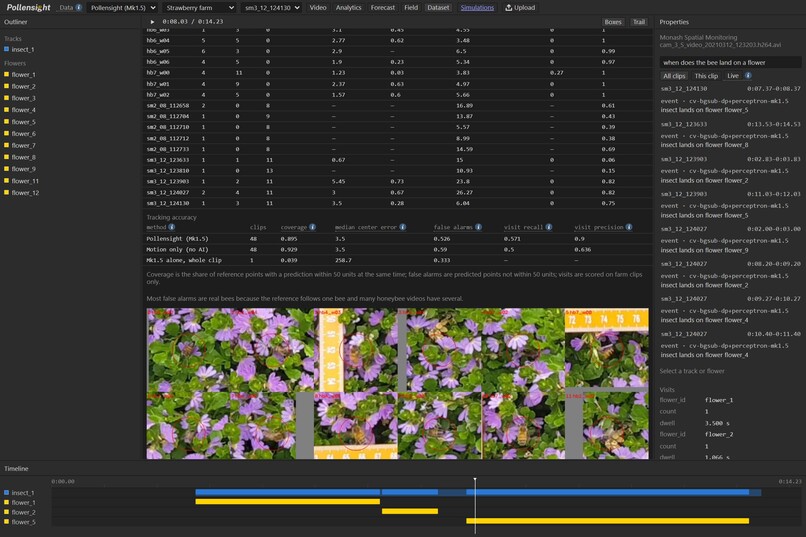Click blue square icon of insect_1 in Outliner
Screen dimensions: 806x537
[x=7, y=49]
